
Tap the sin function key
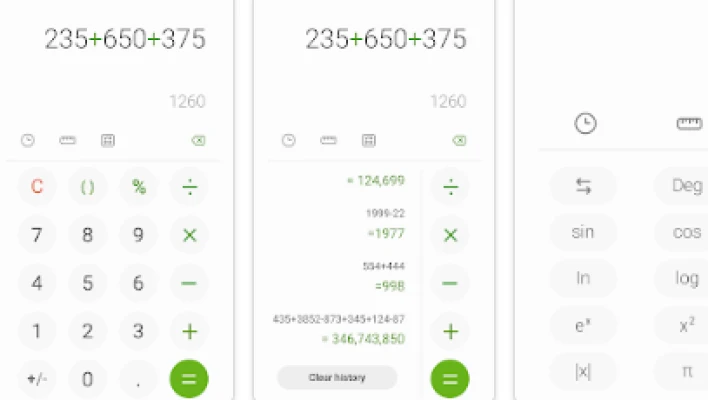coord(583,232)
